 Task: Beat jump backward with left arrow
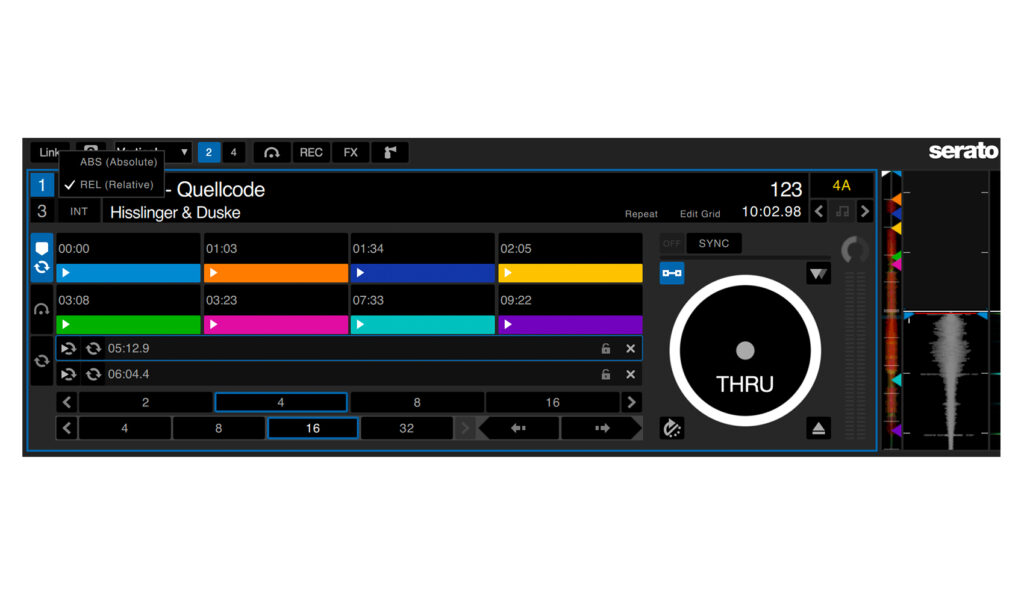coord(519,428)
